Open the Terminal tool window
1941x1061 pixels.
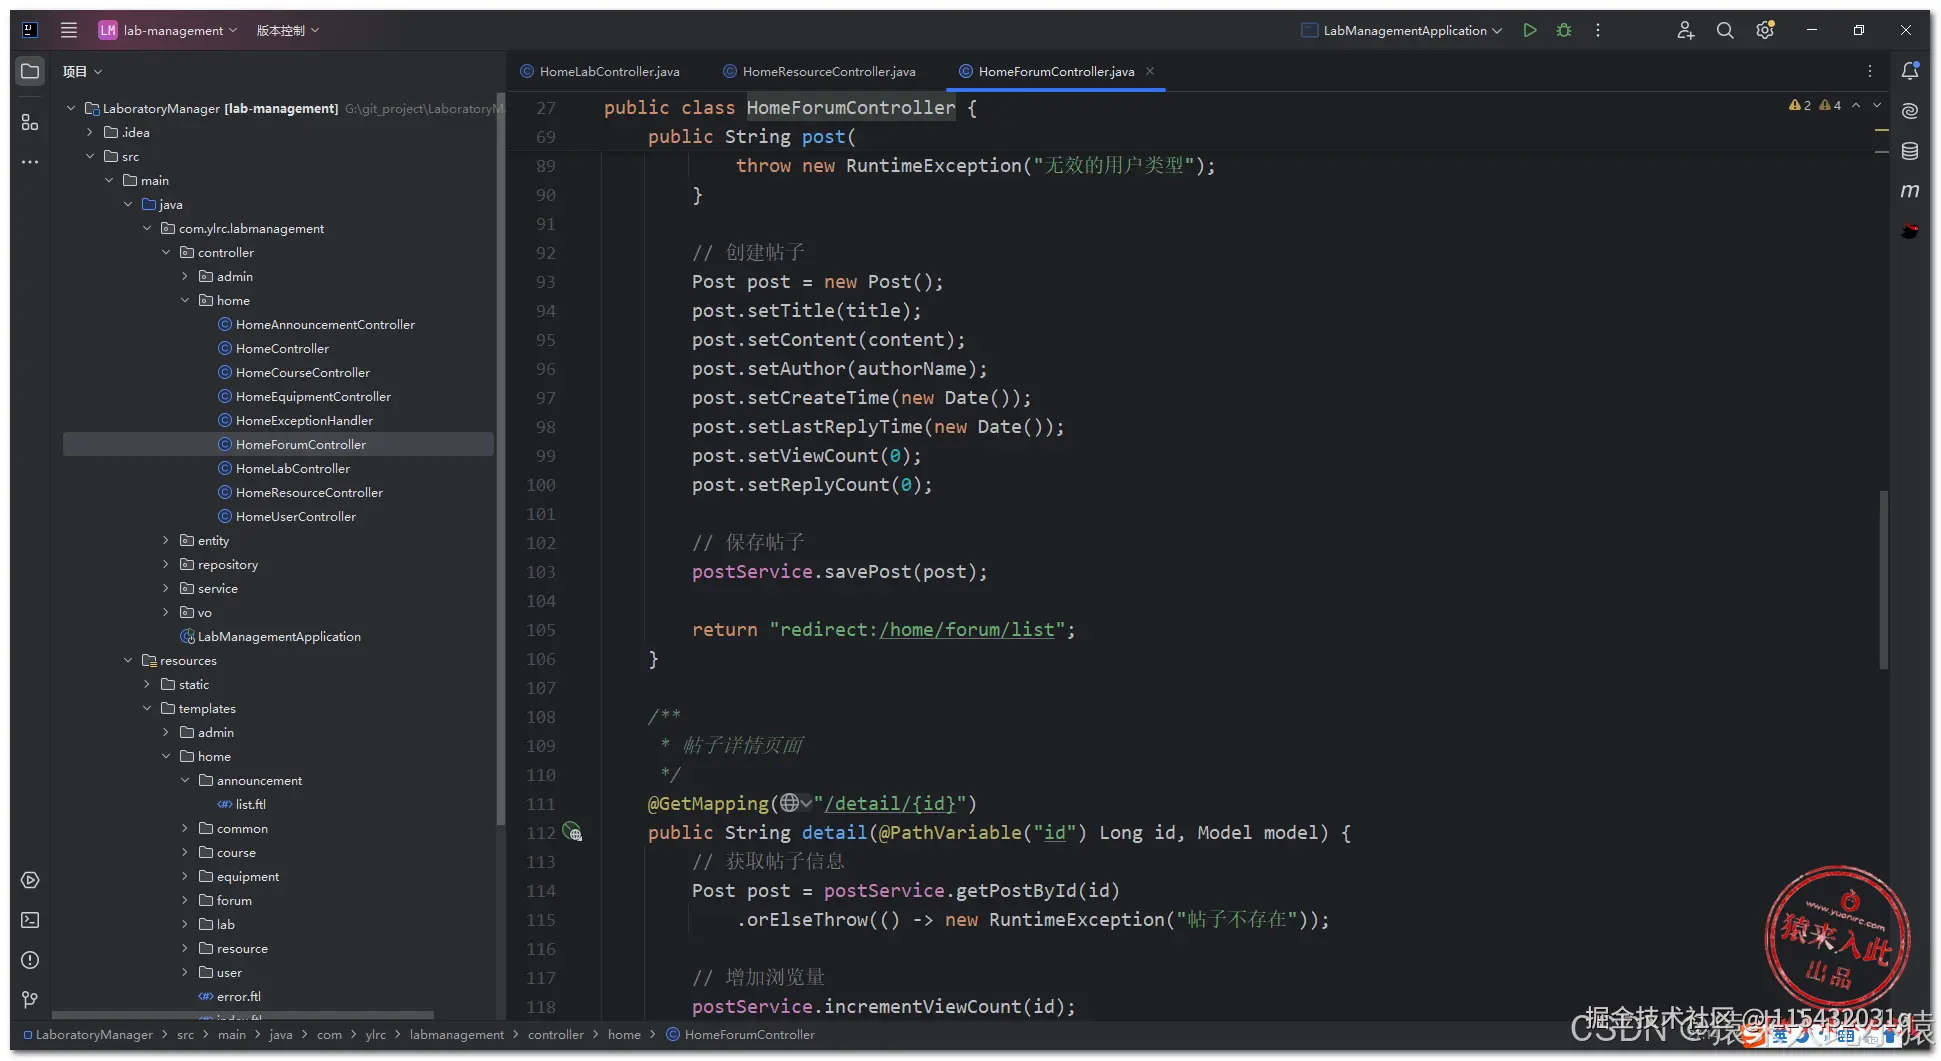coord(30,920)
